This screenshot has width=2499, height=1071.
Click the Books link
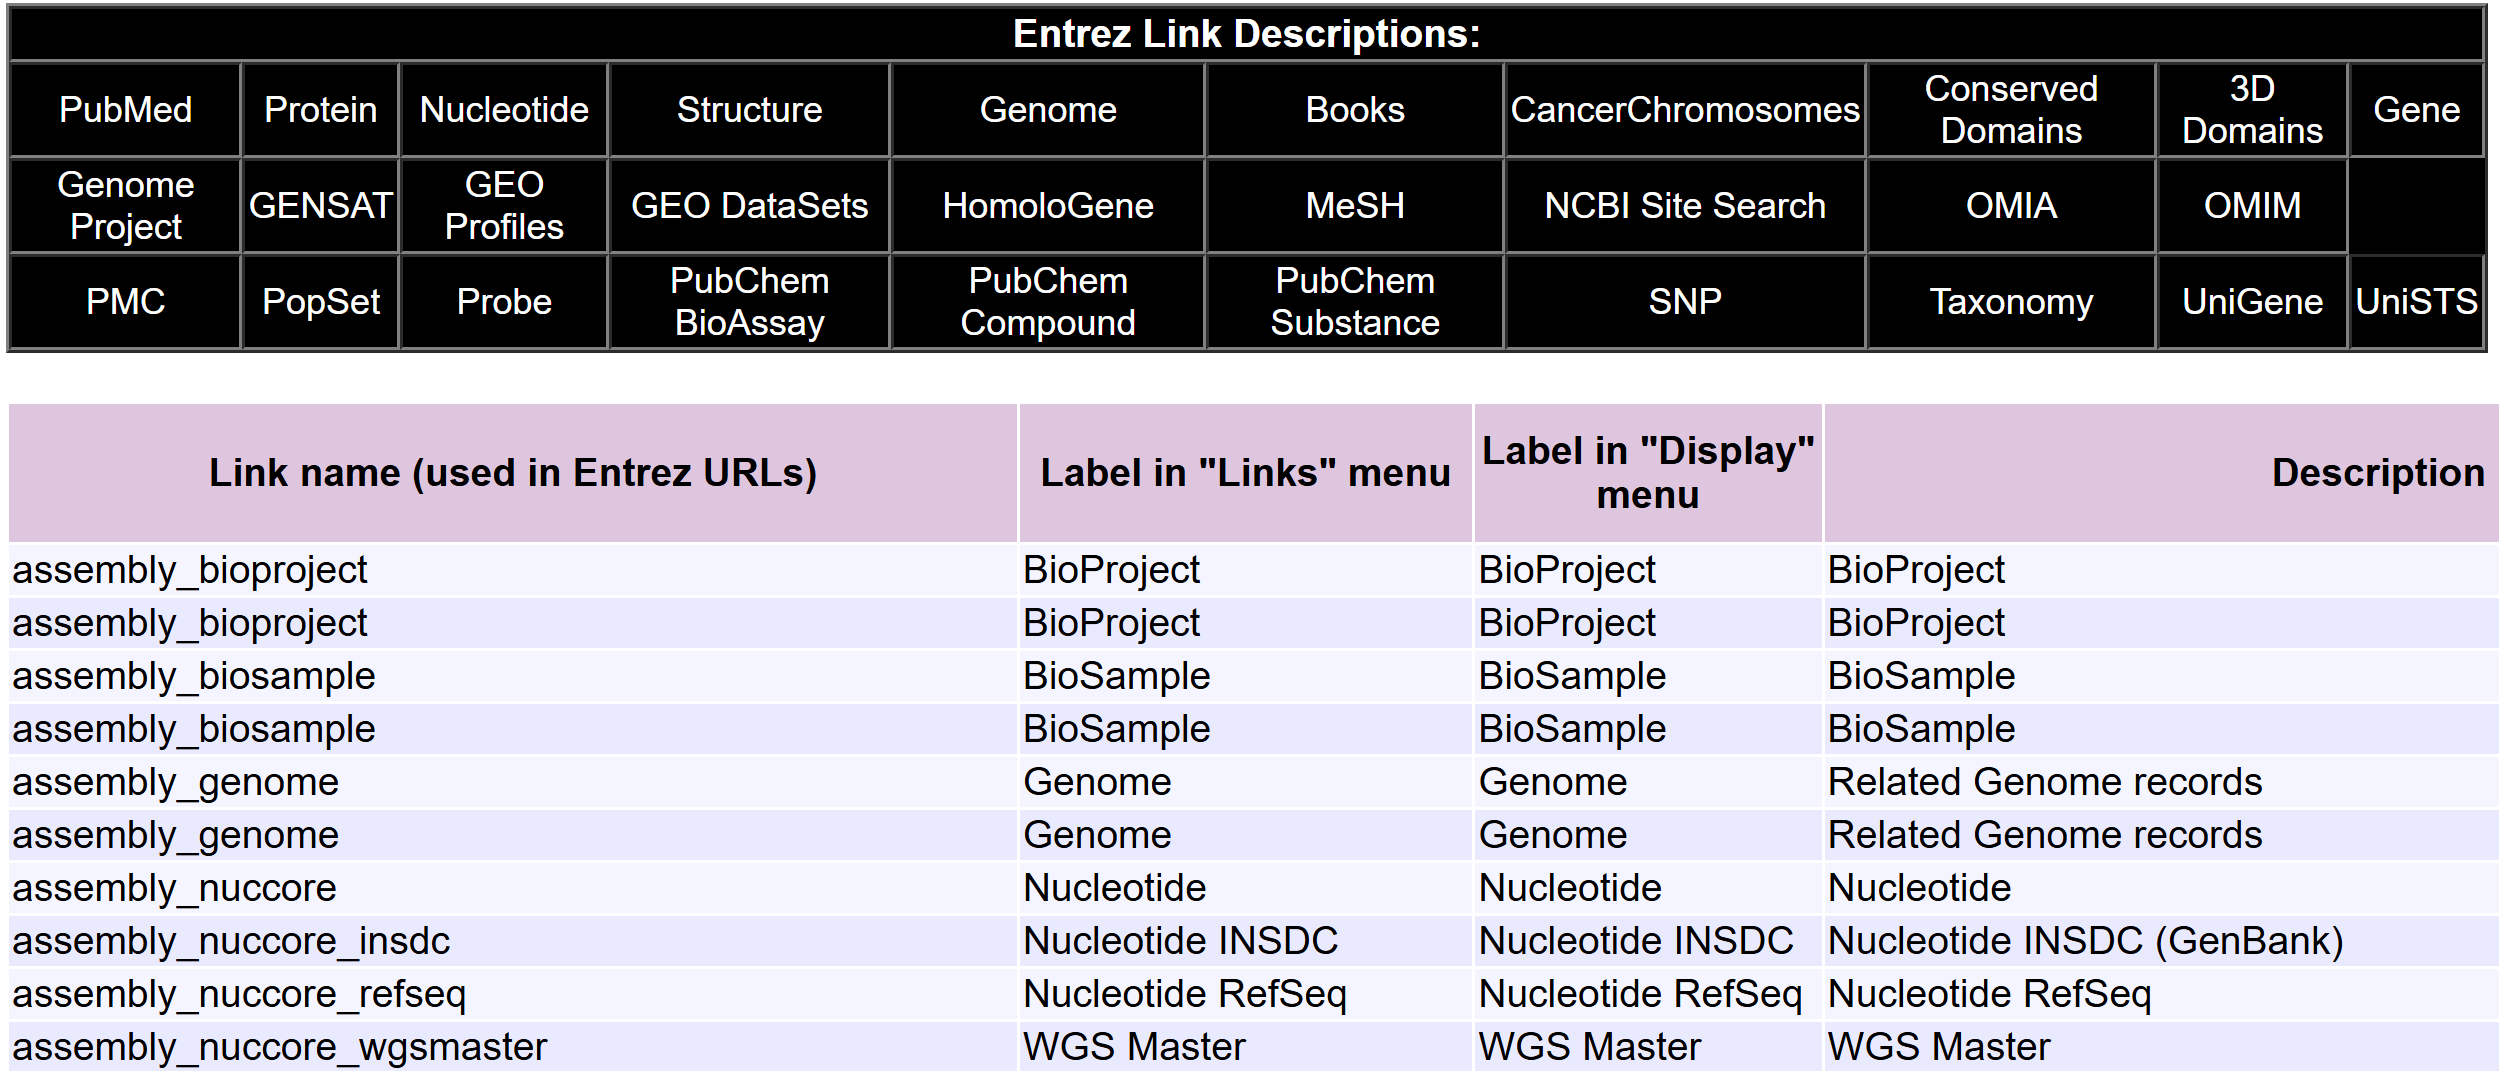click(x=1355, y=110)
